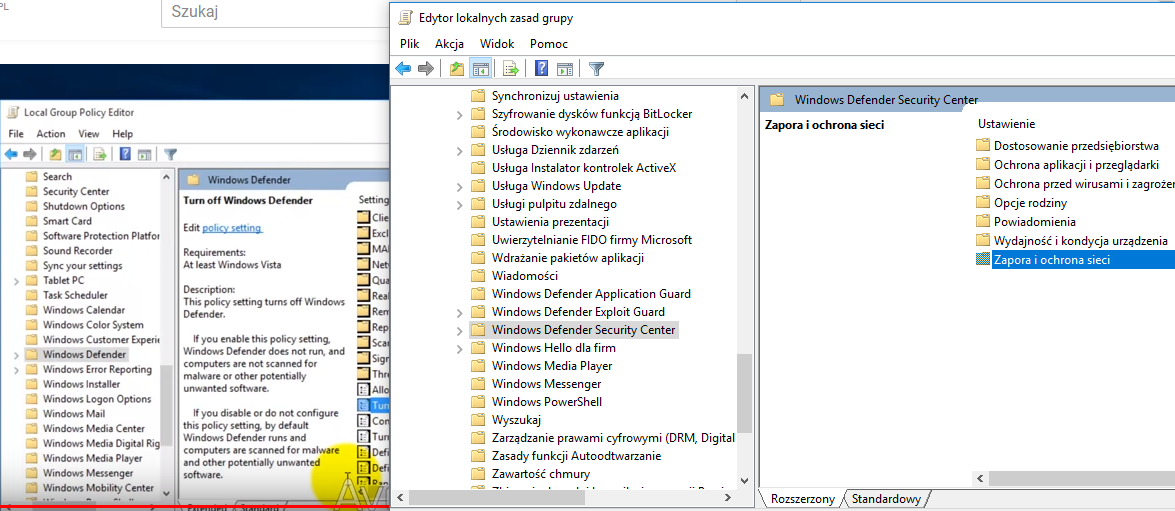Screen dimensions: 1175x511
Task: Click Back arrow in Local Group Policy Editor toolbar
Action: pos(11,154)
